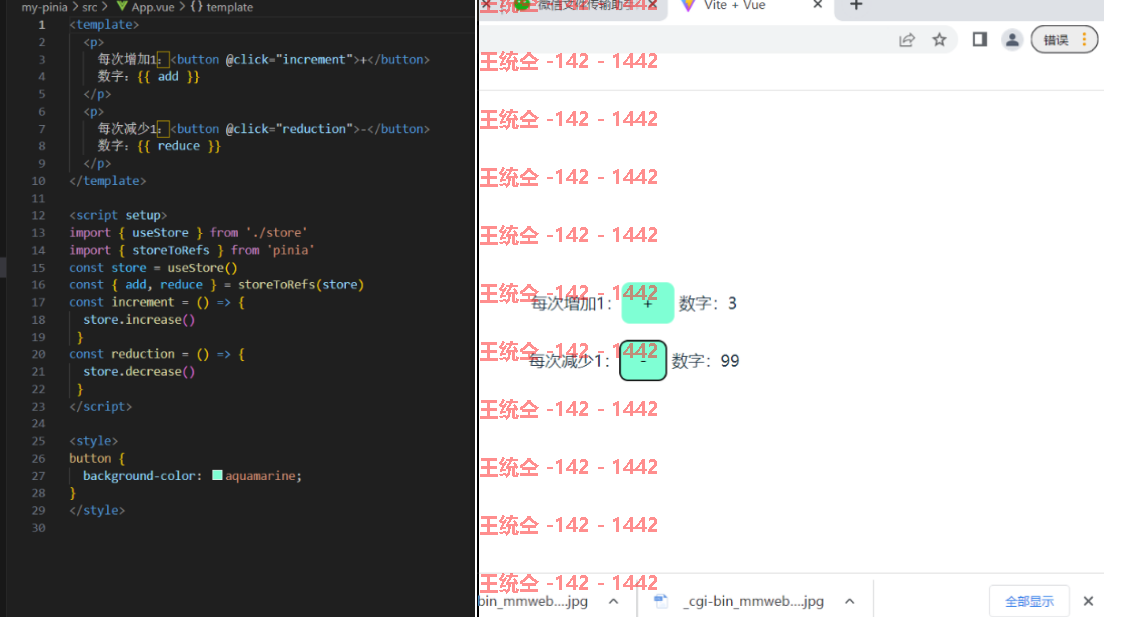The width and height of the screenshot is (1138, 617).
Task: Click line number 25 in the gutter
Action: point(38,441)
